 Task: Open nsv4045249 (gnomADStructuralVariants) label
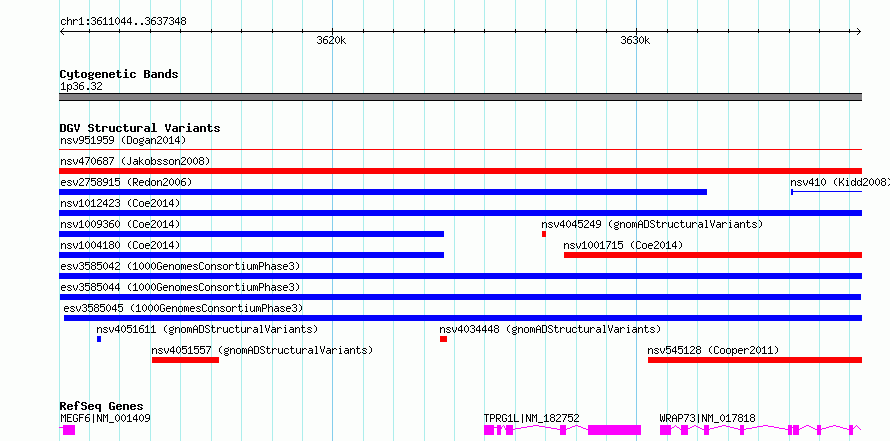click(652, 224)
